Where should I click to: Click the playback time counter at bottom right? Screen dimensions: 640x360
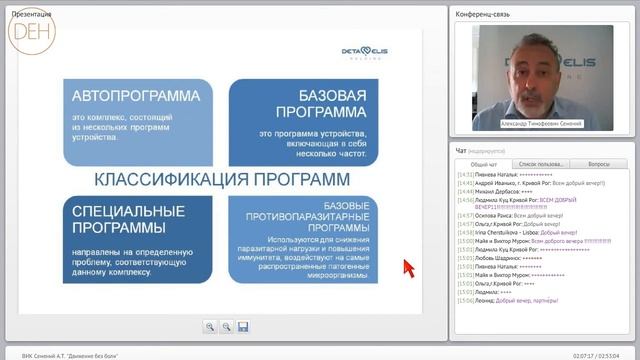pos(596,356)
